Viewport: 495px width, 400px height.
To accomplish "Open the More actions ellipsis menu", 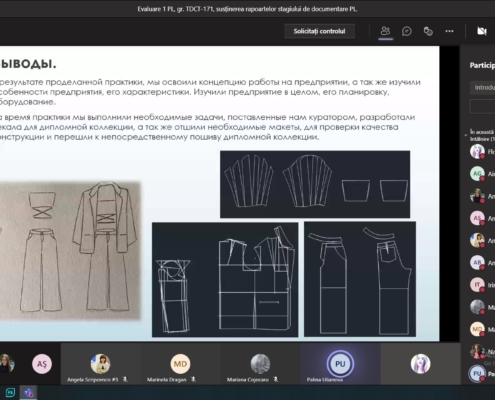I will pos(449,31).
